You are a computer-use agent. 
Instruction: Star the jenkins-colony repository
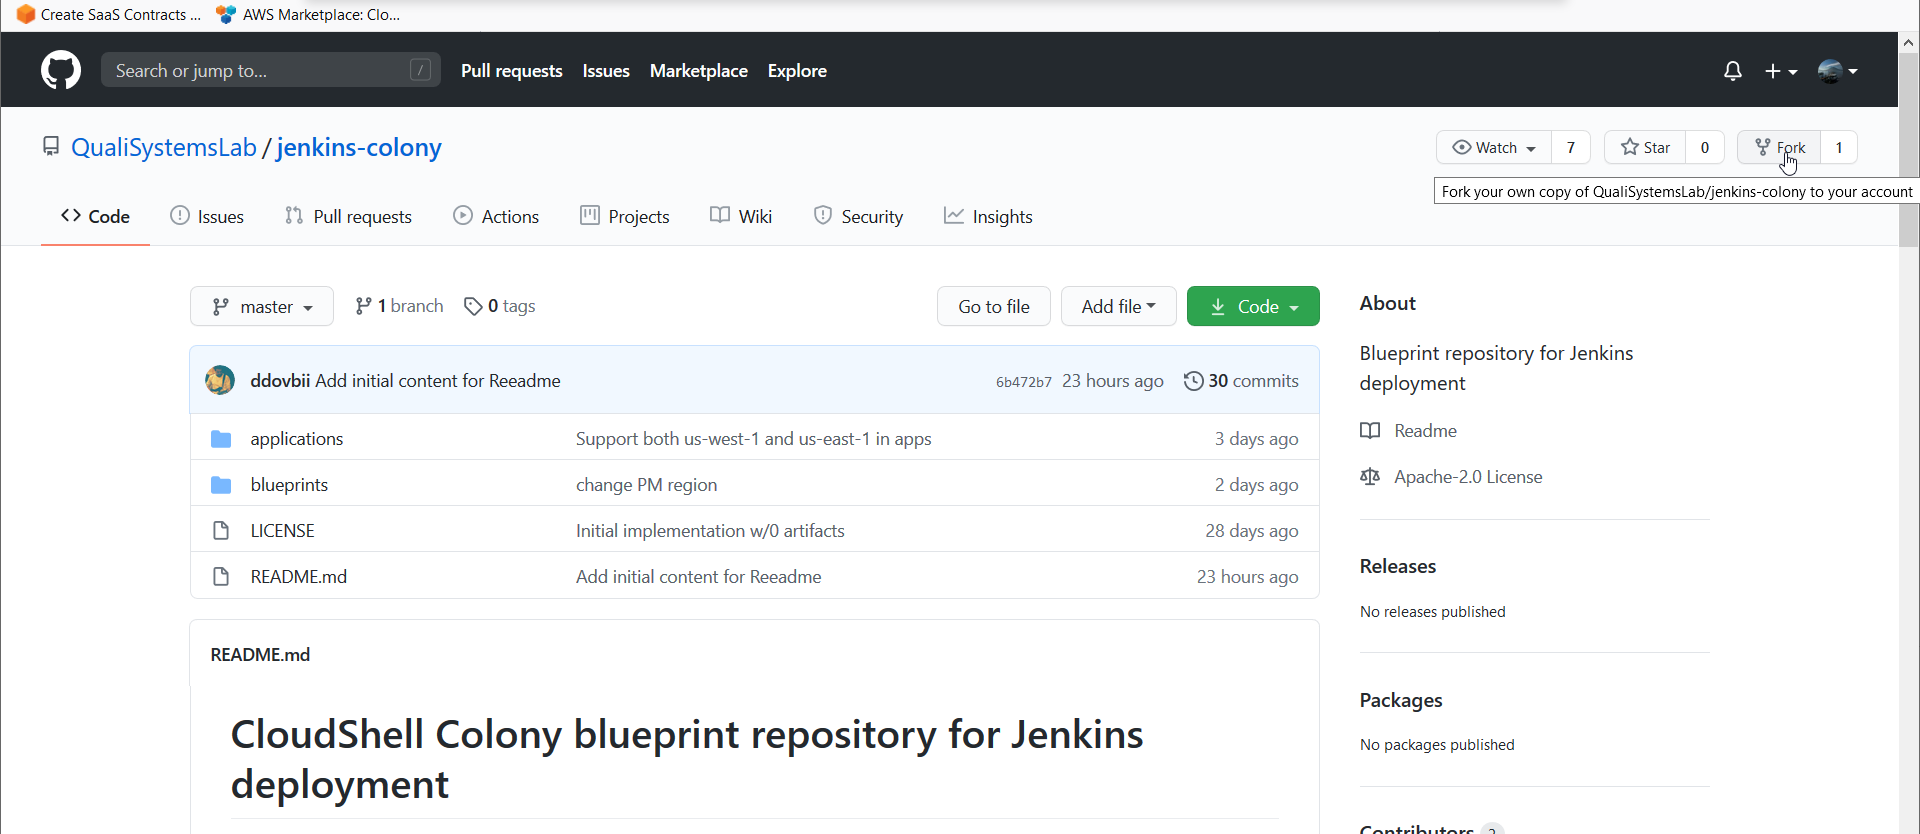pyautogui.click(x=1645, y=147)
